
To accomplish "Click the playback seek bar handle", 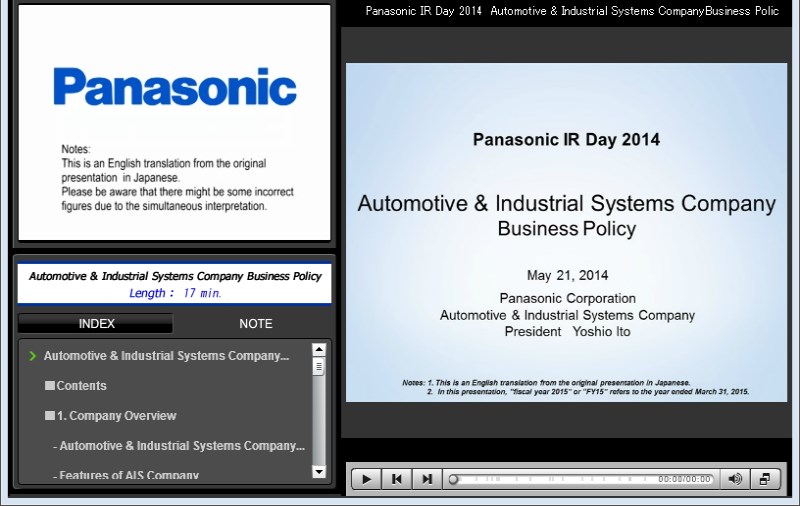I will click(453, 479).
